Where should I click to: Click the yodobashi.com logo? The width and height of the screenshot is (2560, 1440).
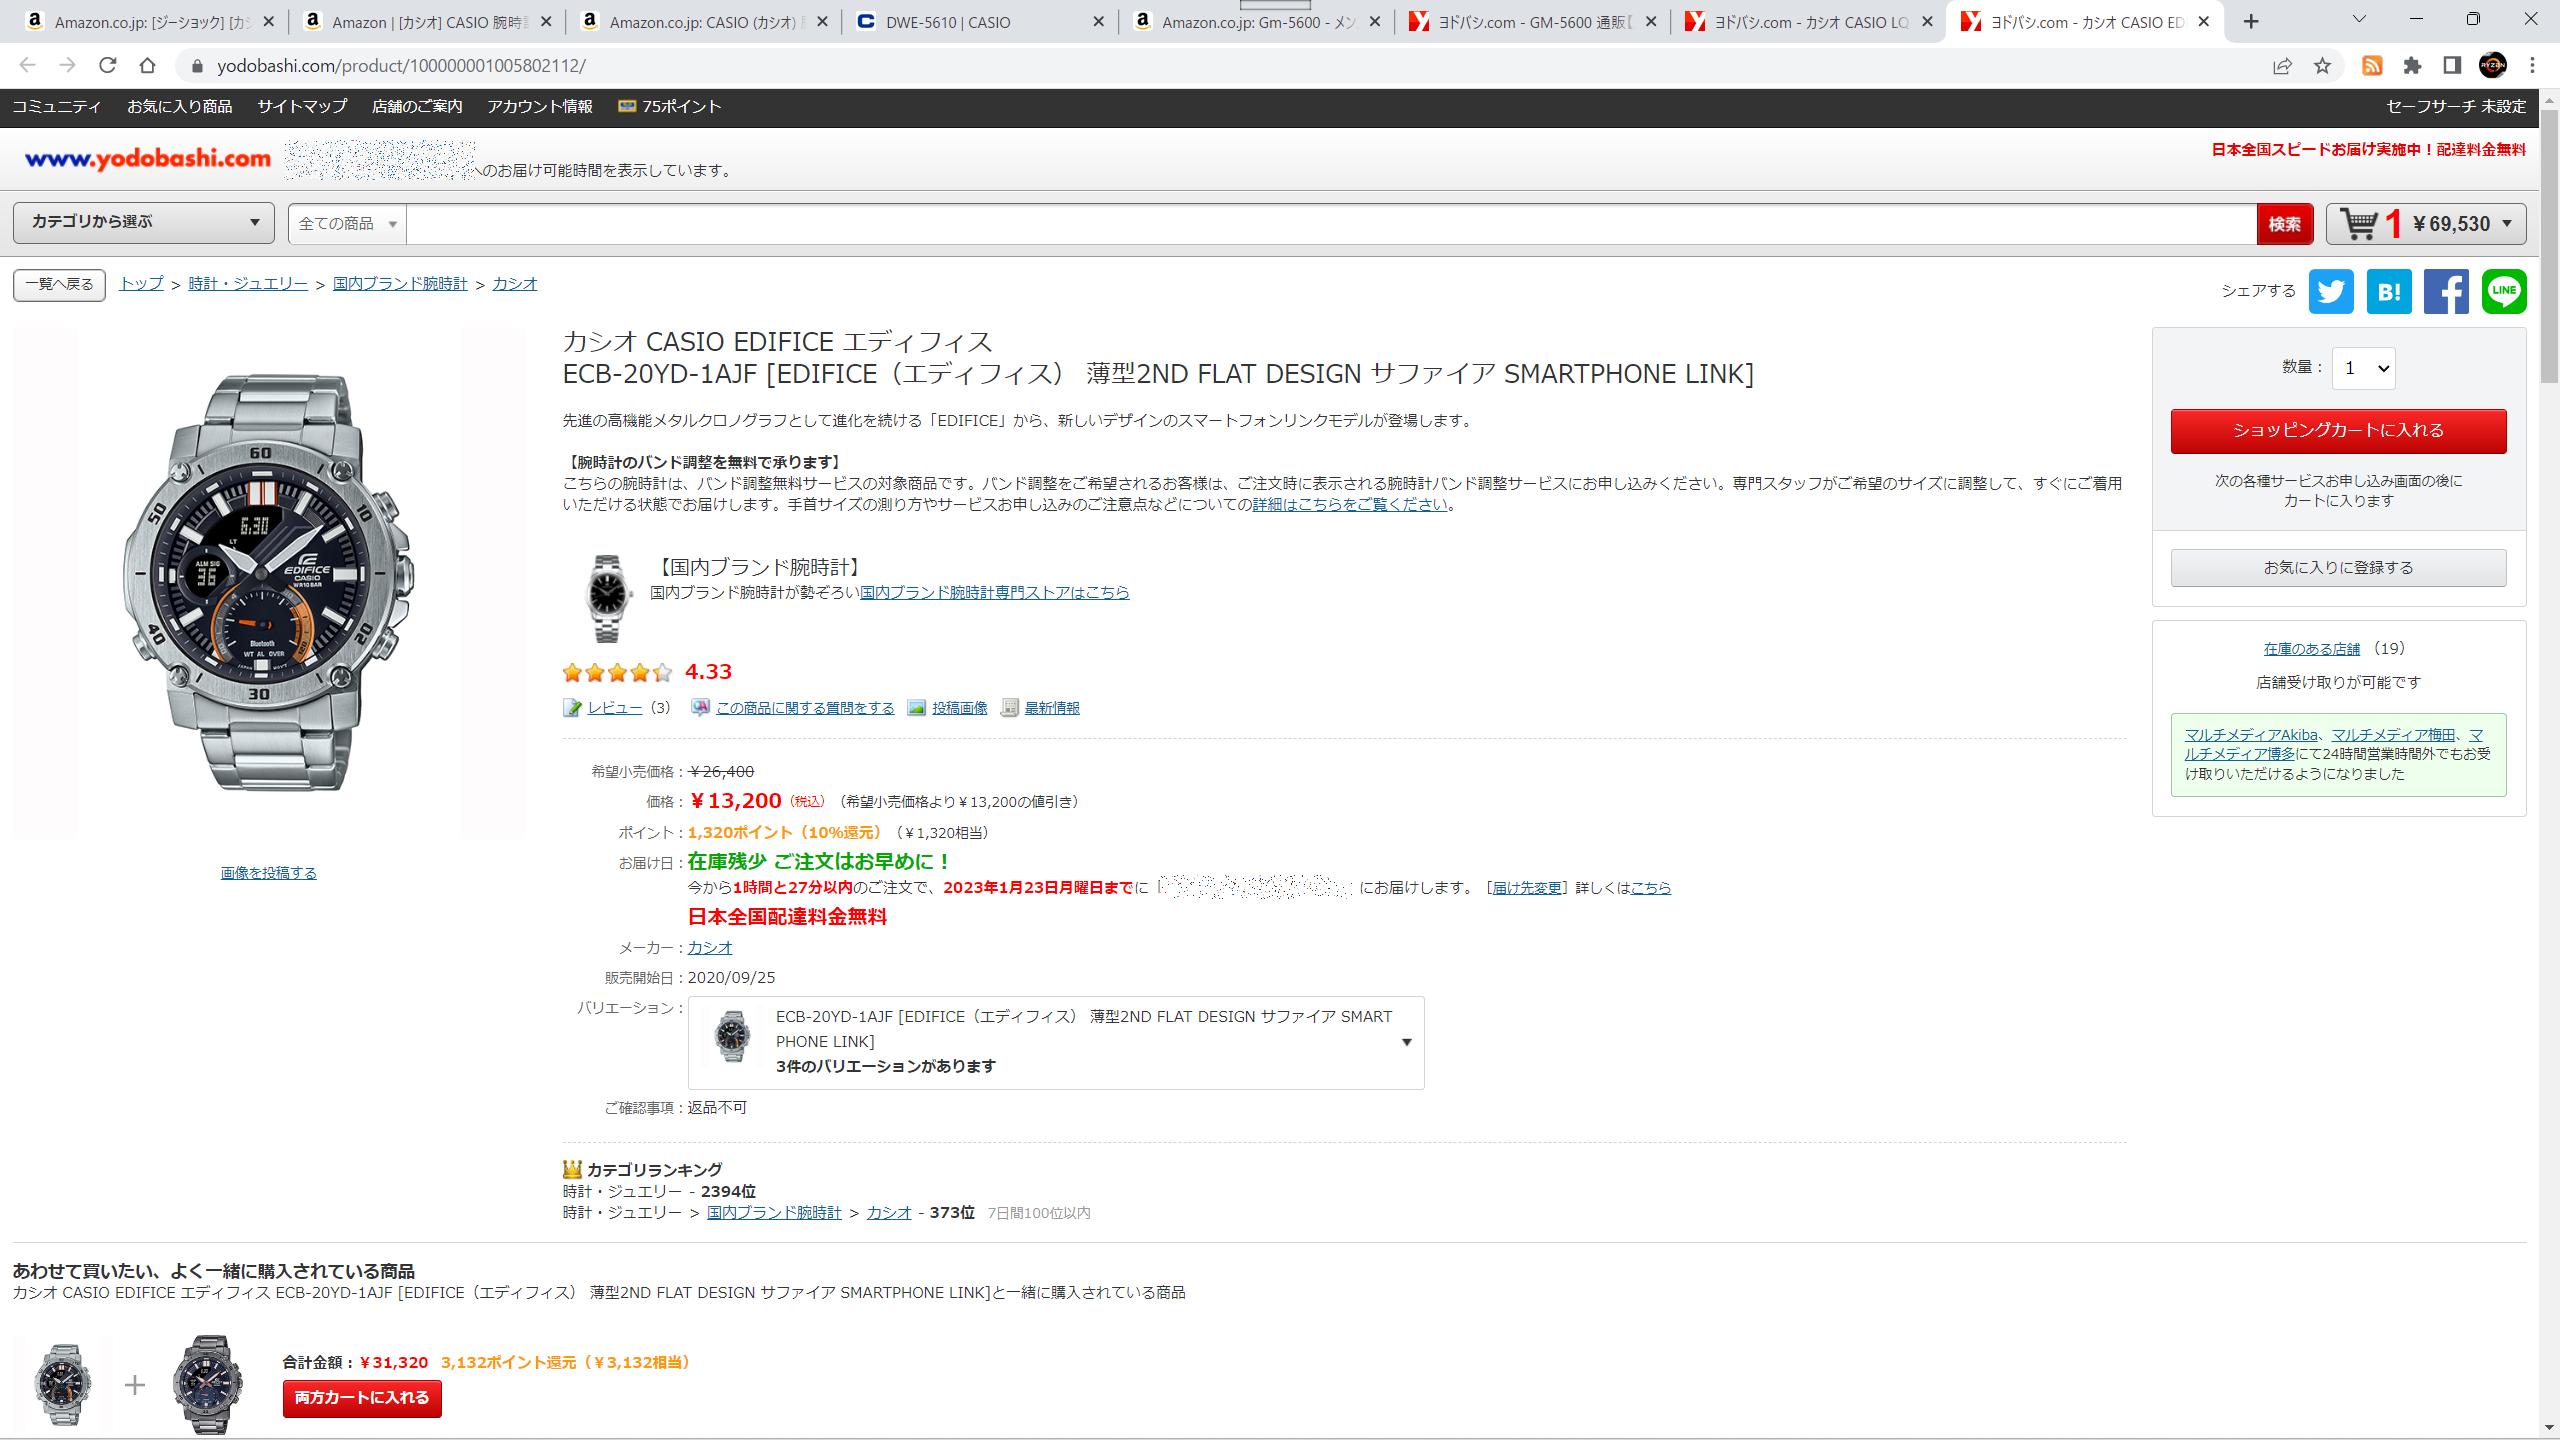point(148,158)
